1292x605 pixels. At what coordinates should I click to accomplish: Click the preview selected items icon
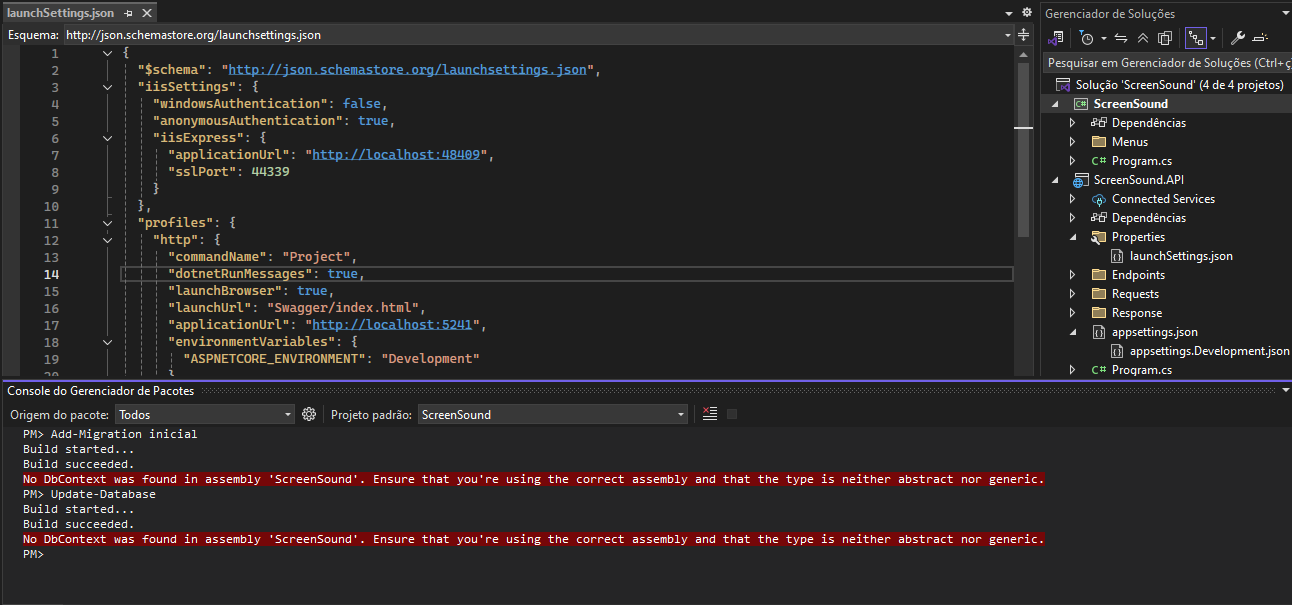[x=1260, y=38]
